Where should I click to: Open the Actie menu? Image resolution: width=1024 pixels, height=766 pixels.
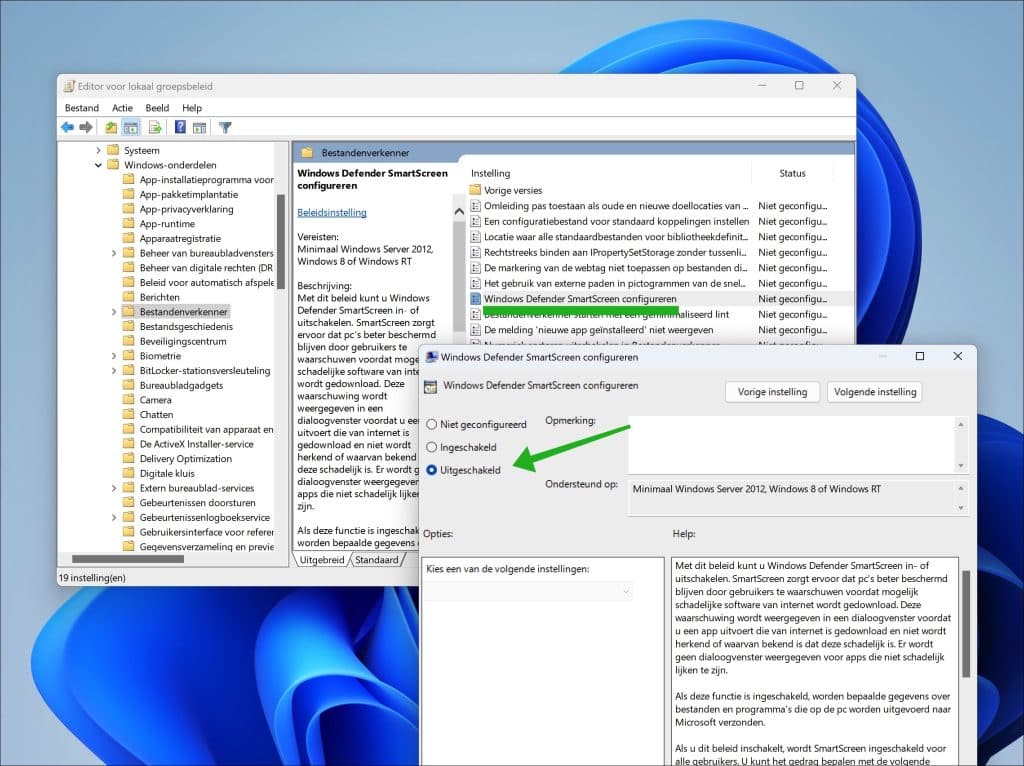click(x=122, y=107)
